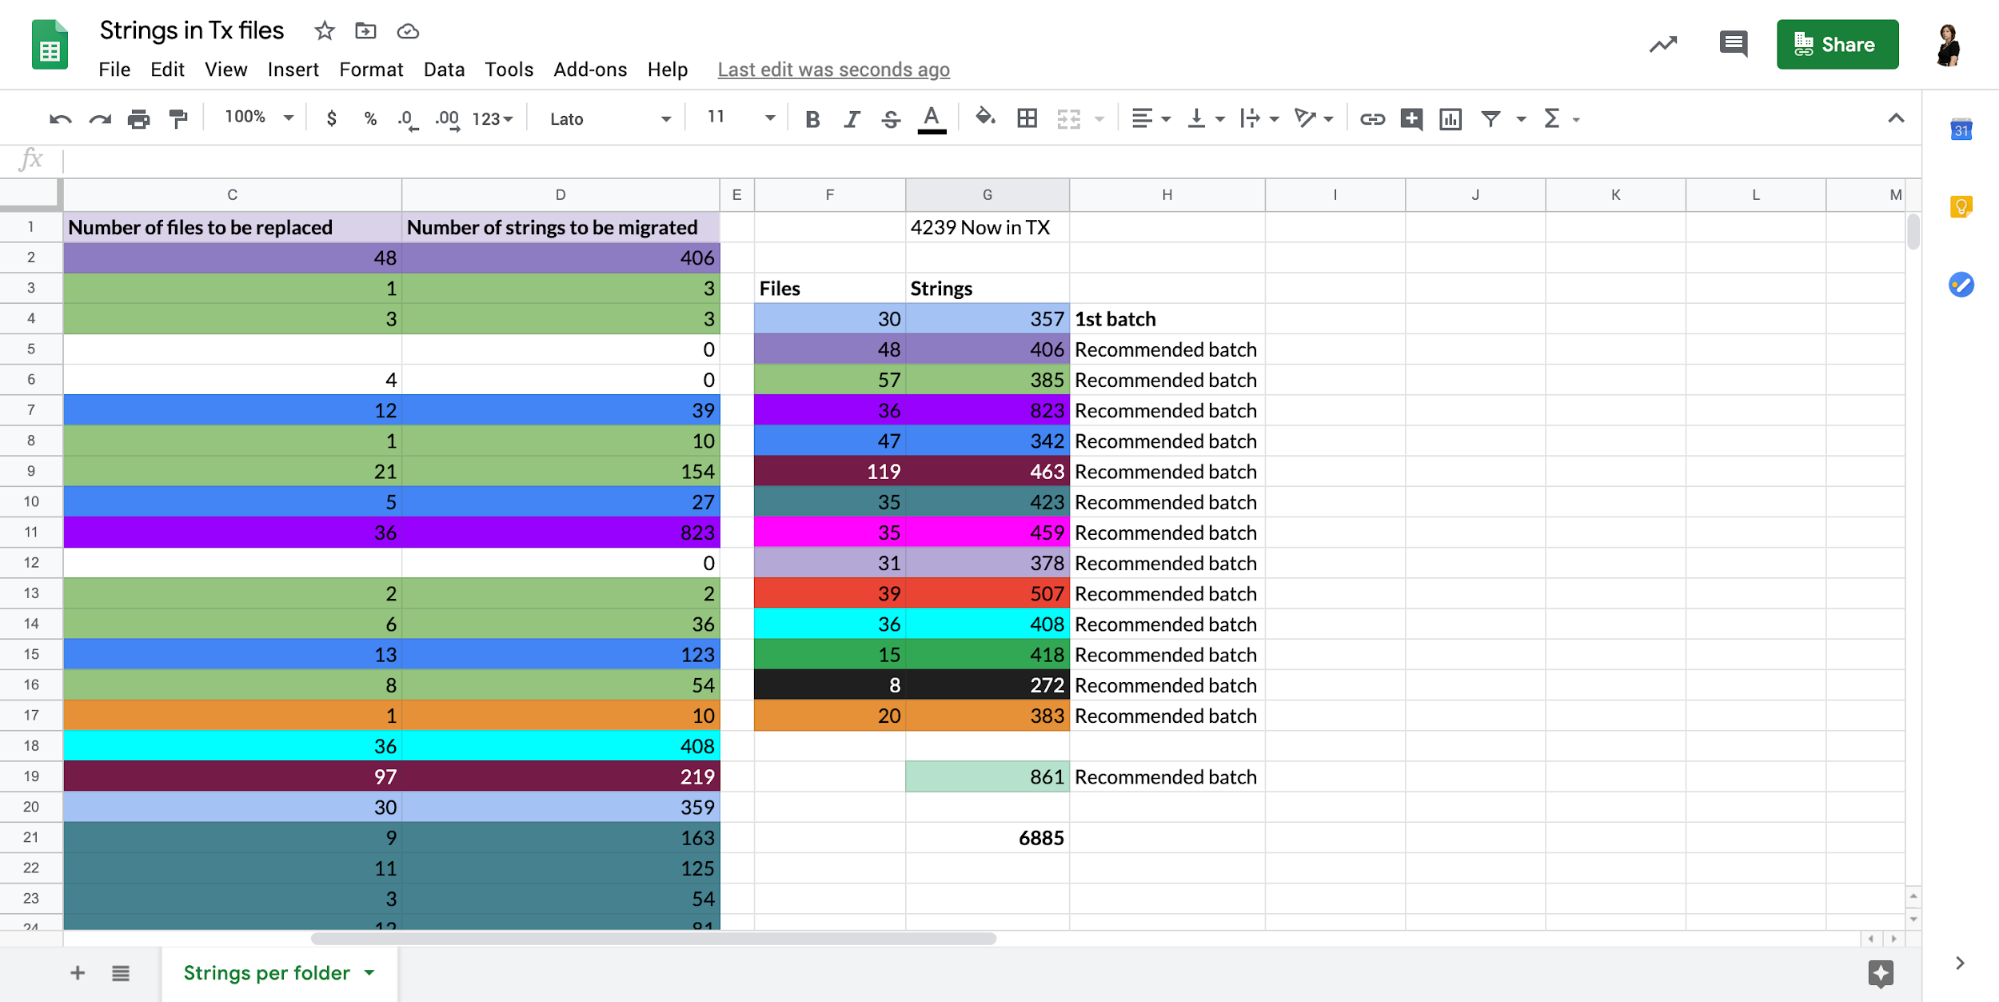Open the Tools menu

click(509, 70)
